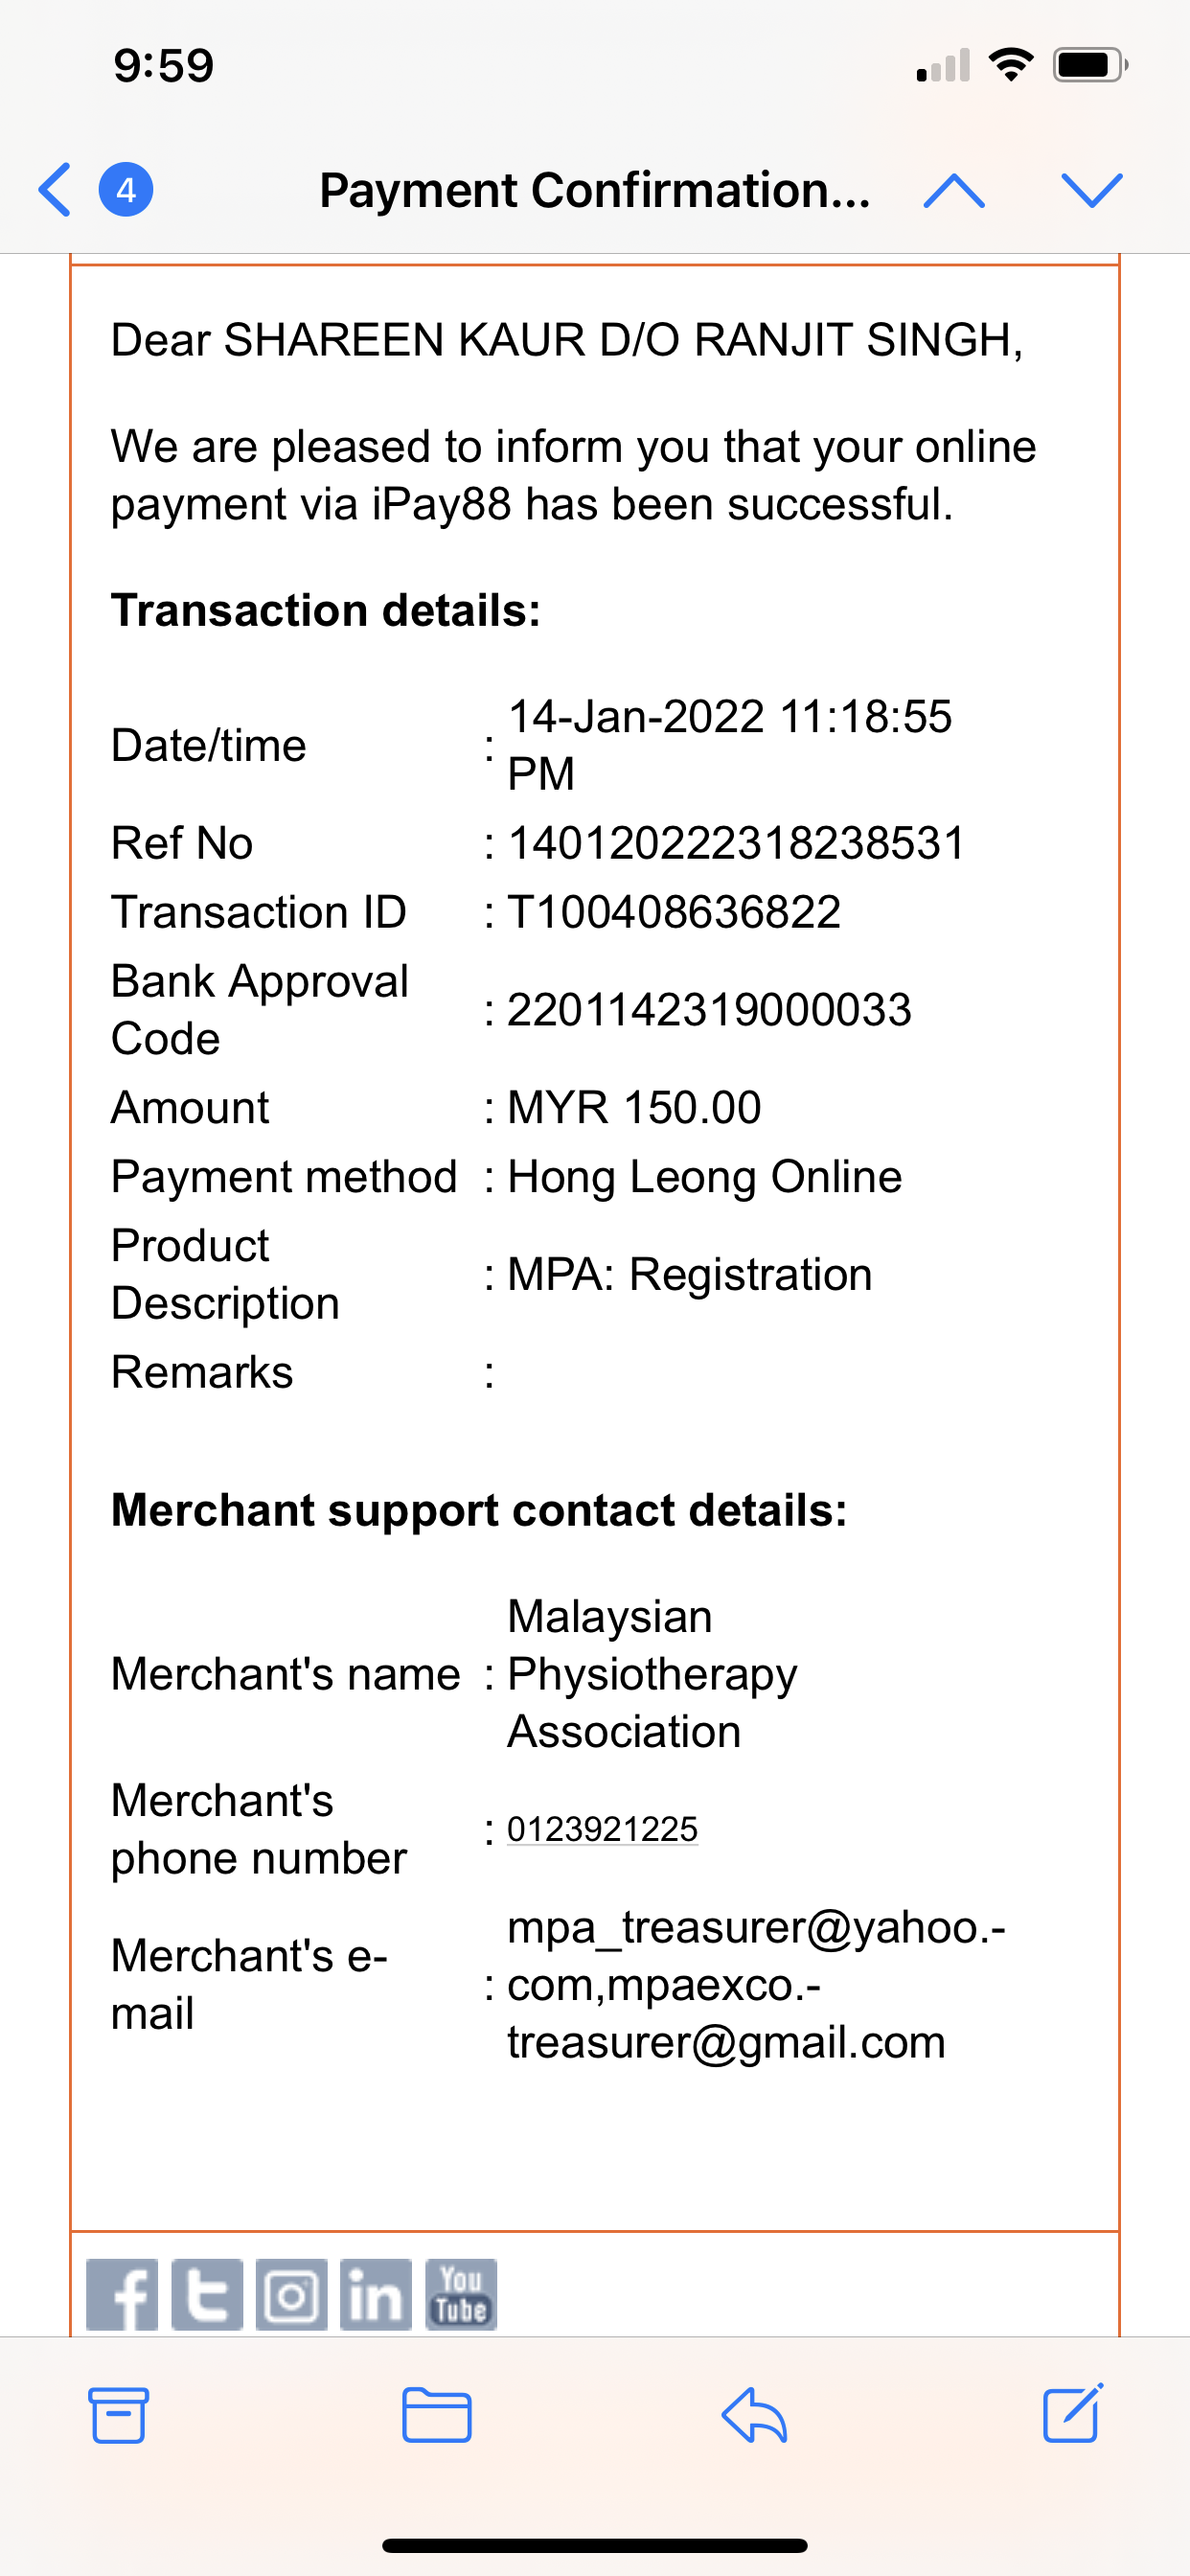This screenshot has width=1190, height=2576.
Task: Call merchant phone number 0123921225
Action: (602, 1829)
